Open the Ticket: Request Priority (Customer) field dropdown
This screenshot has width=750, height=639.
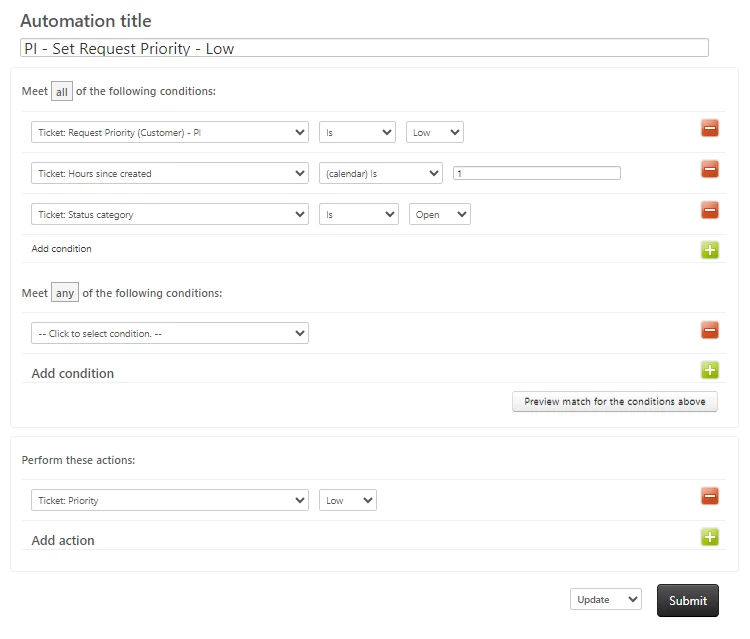(x=170, y=132)
